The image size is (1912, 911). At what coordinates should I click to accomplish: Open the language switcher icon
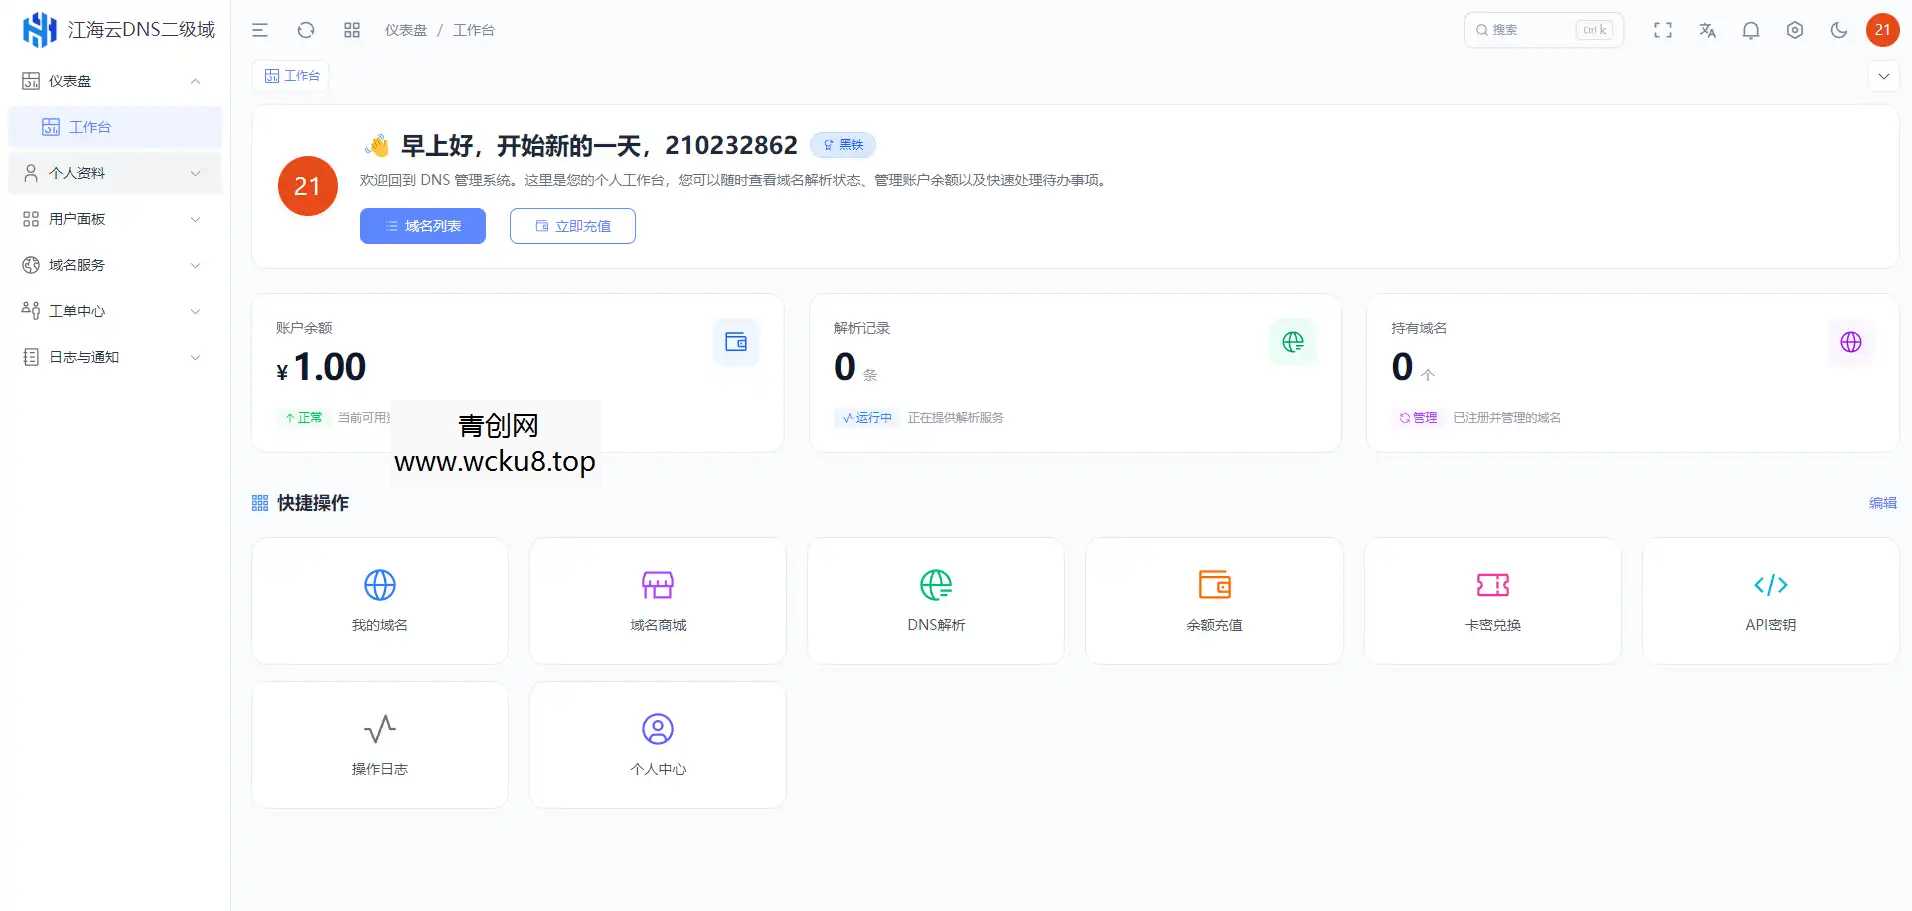(1707, 30)
